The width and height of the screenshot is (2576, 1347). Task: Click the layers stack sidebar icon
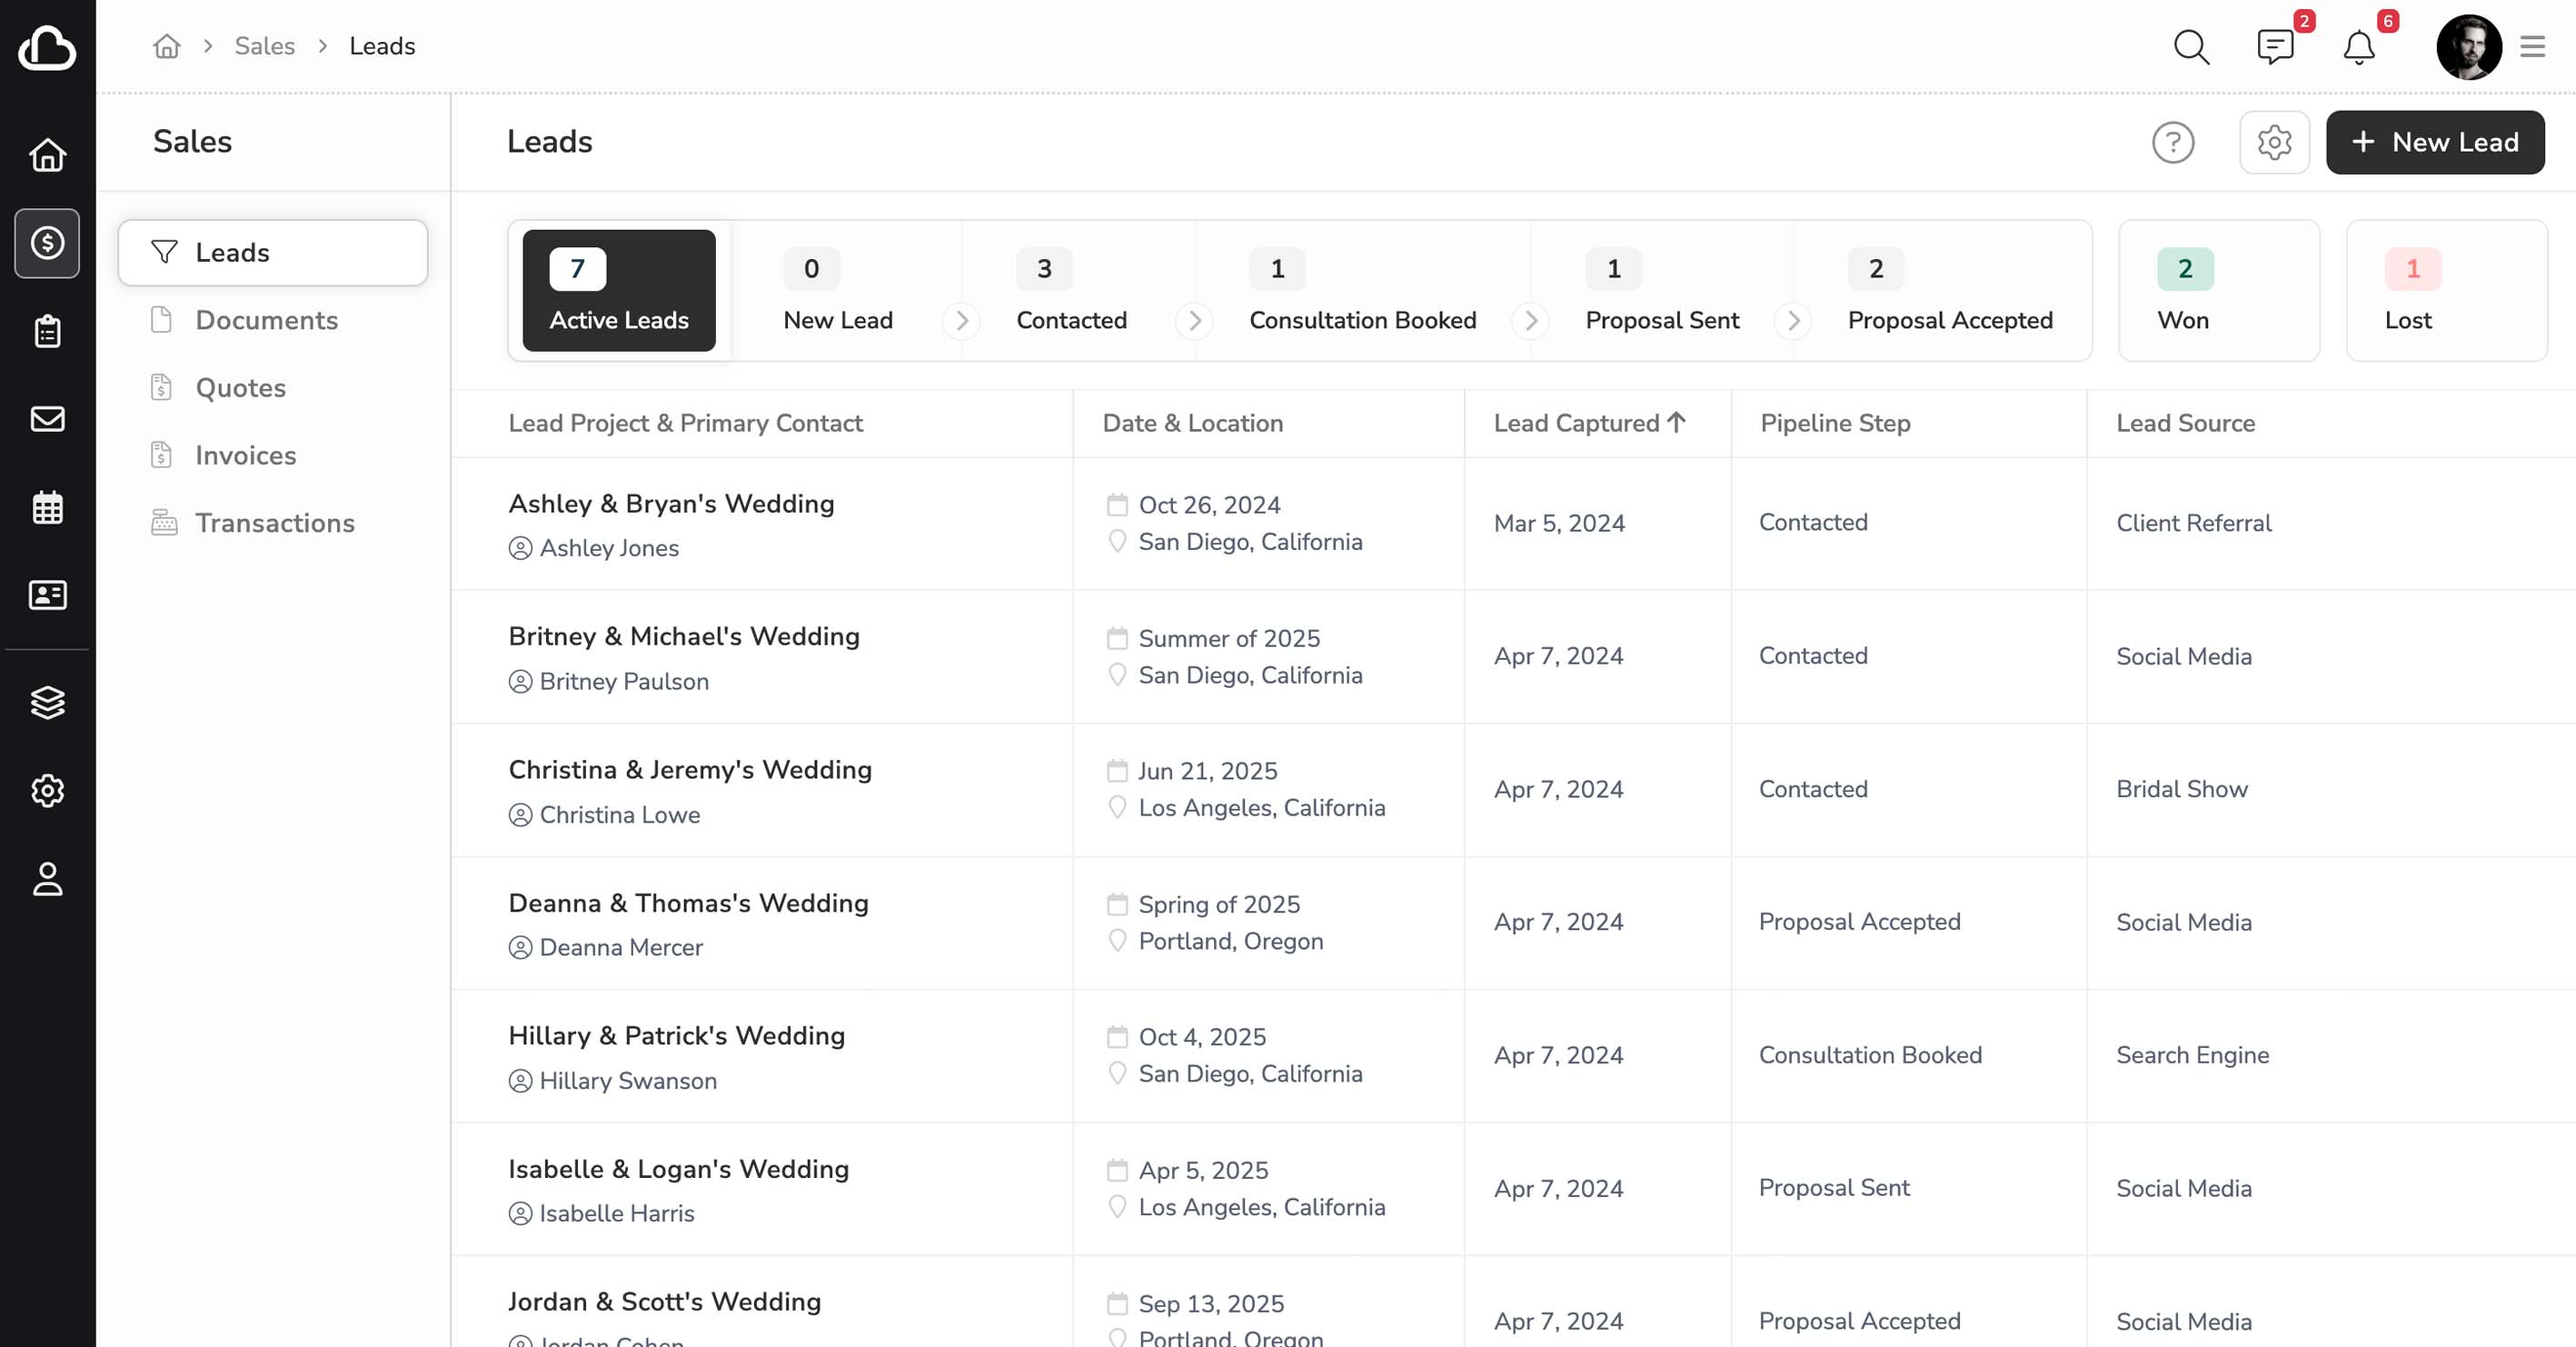point(47,702)
